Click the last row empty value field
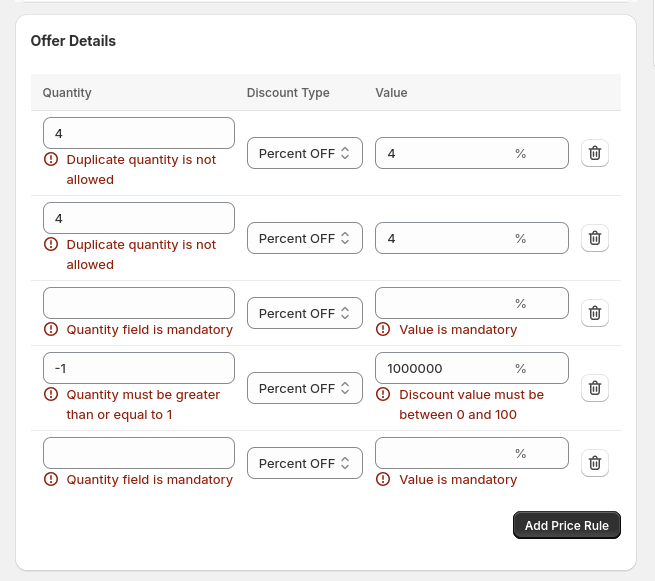The image size is (655, 581). 445,453
